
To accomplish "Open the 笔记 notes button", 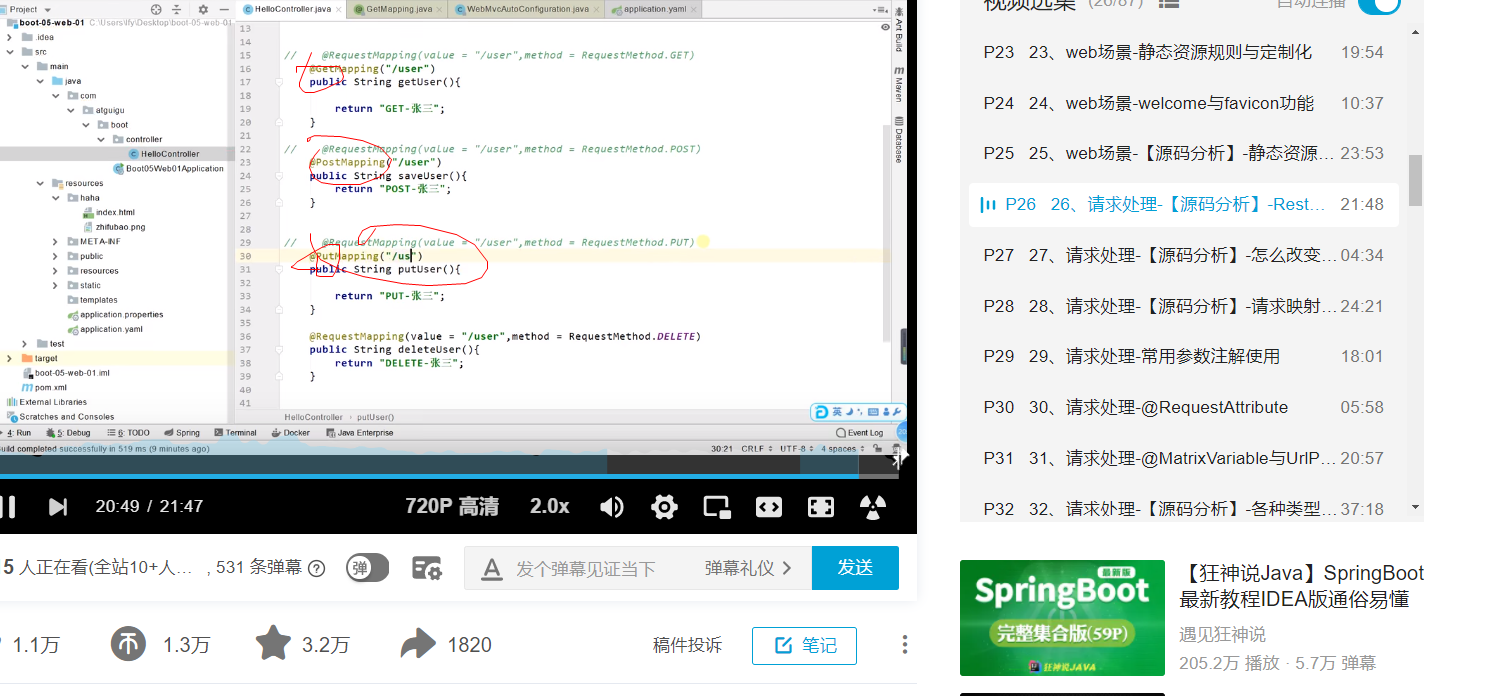I will 804,645.
